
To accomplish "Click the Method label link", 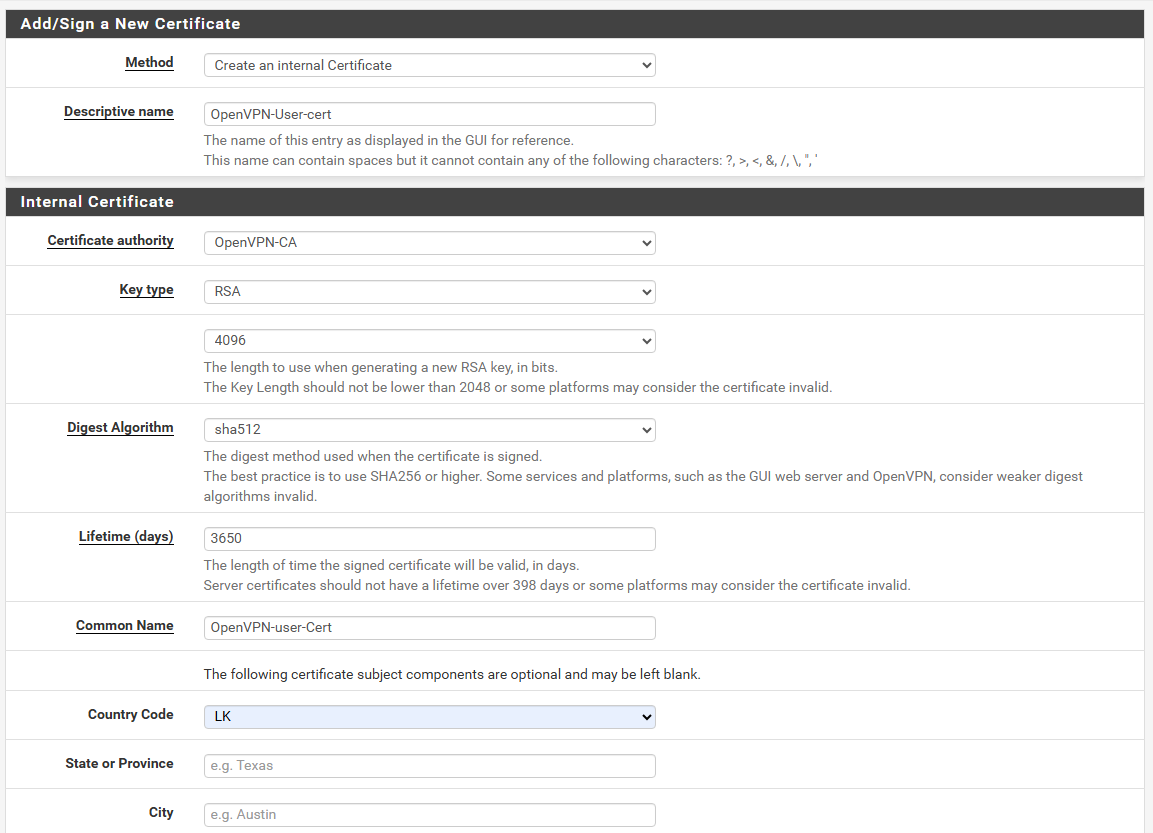I will [149, 62].
